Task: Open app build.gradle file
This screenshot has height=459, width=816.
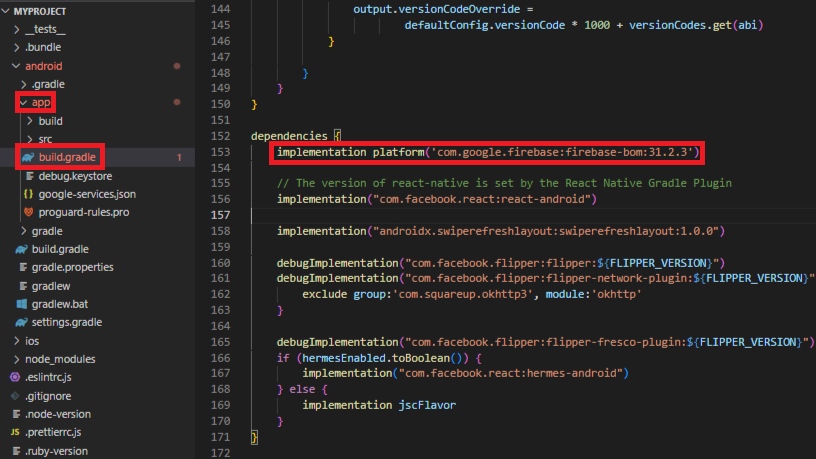Action: [67, 157]
